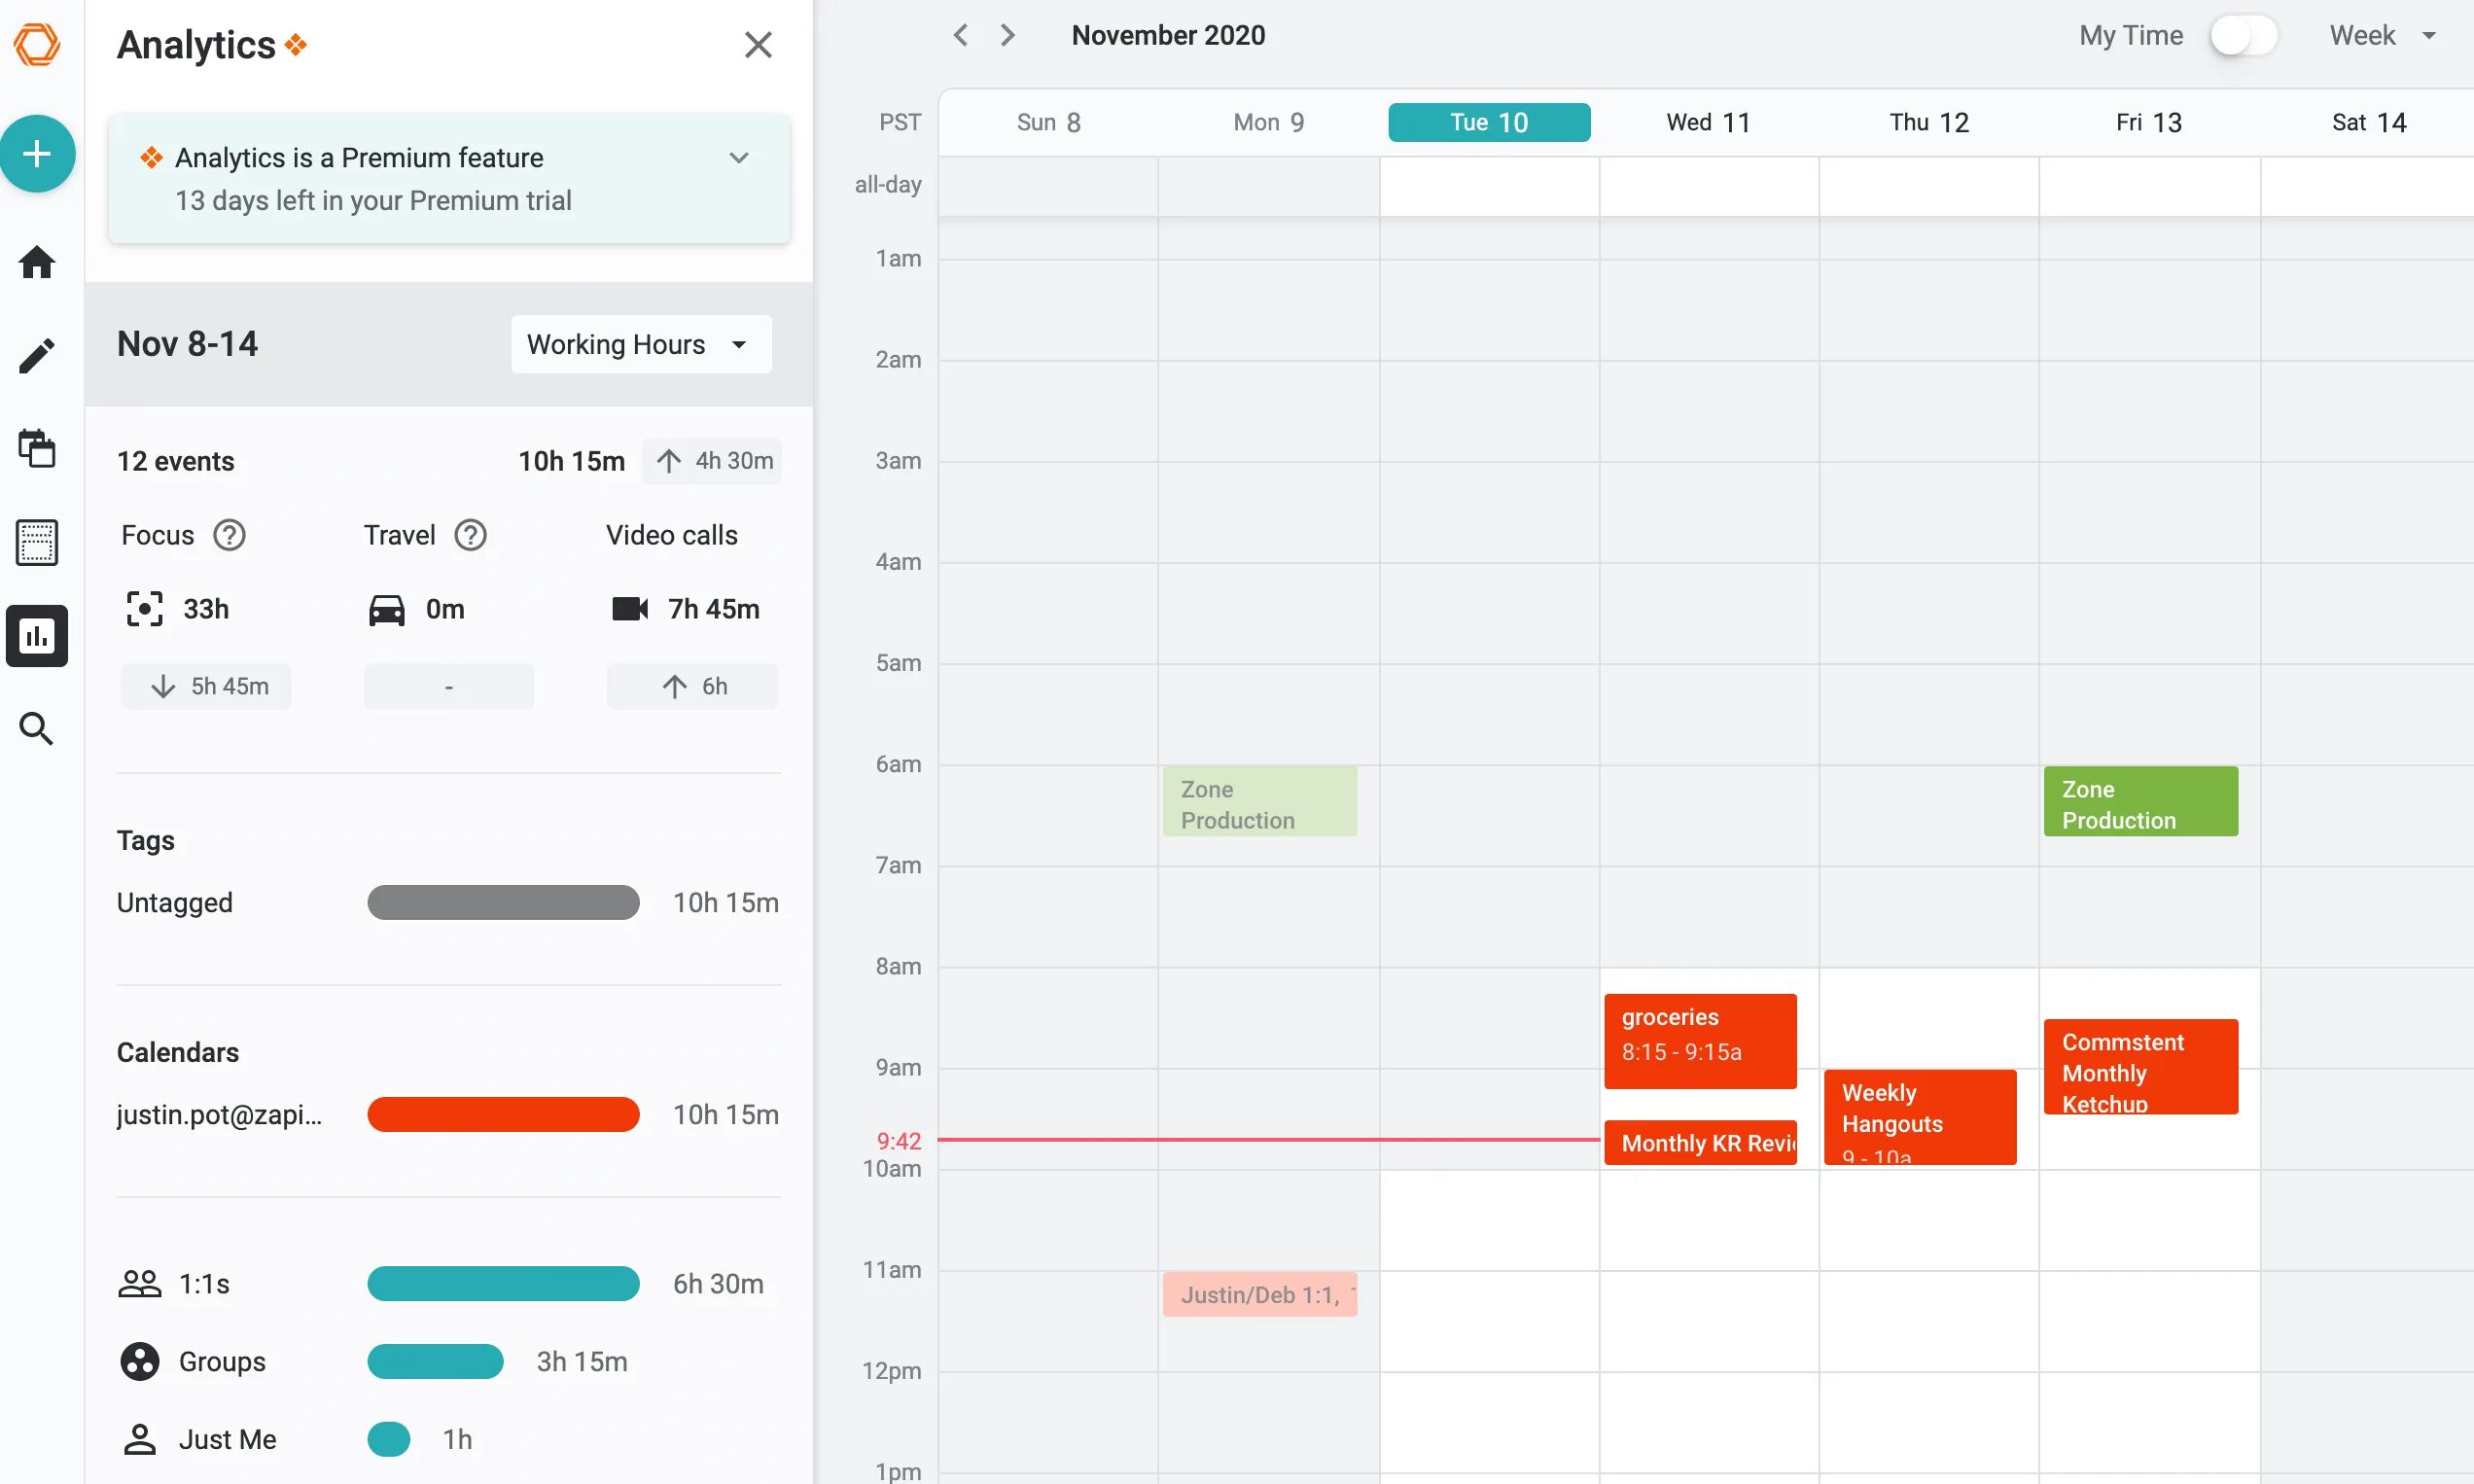Click the plus create event button
2474x1484 pixels.
tap(37, 154)
